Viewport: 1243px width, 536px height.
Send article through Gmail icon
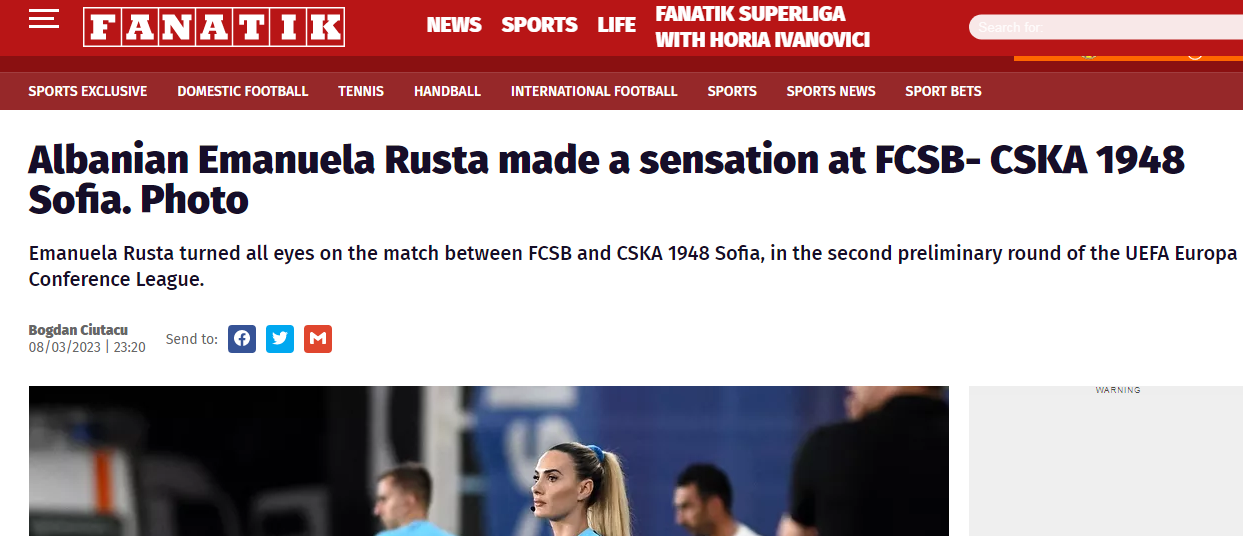[x=318, y=339]
